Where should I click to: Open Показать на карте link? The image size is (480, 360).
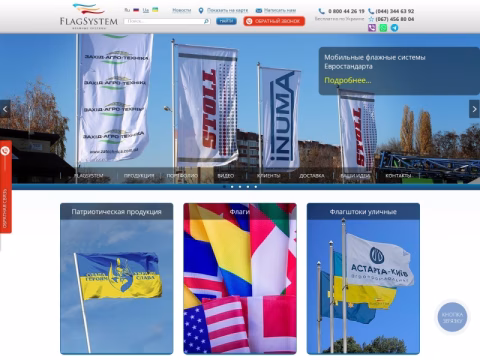(x=227, y=10)
